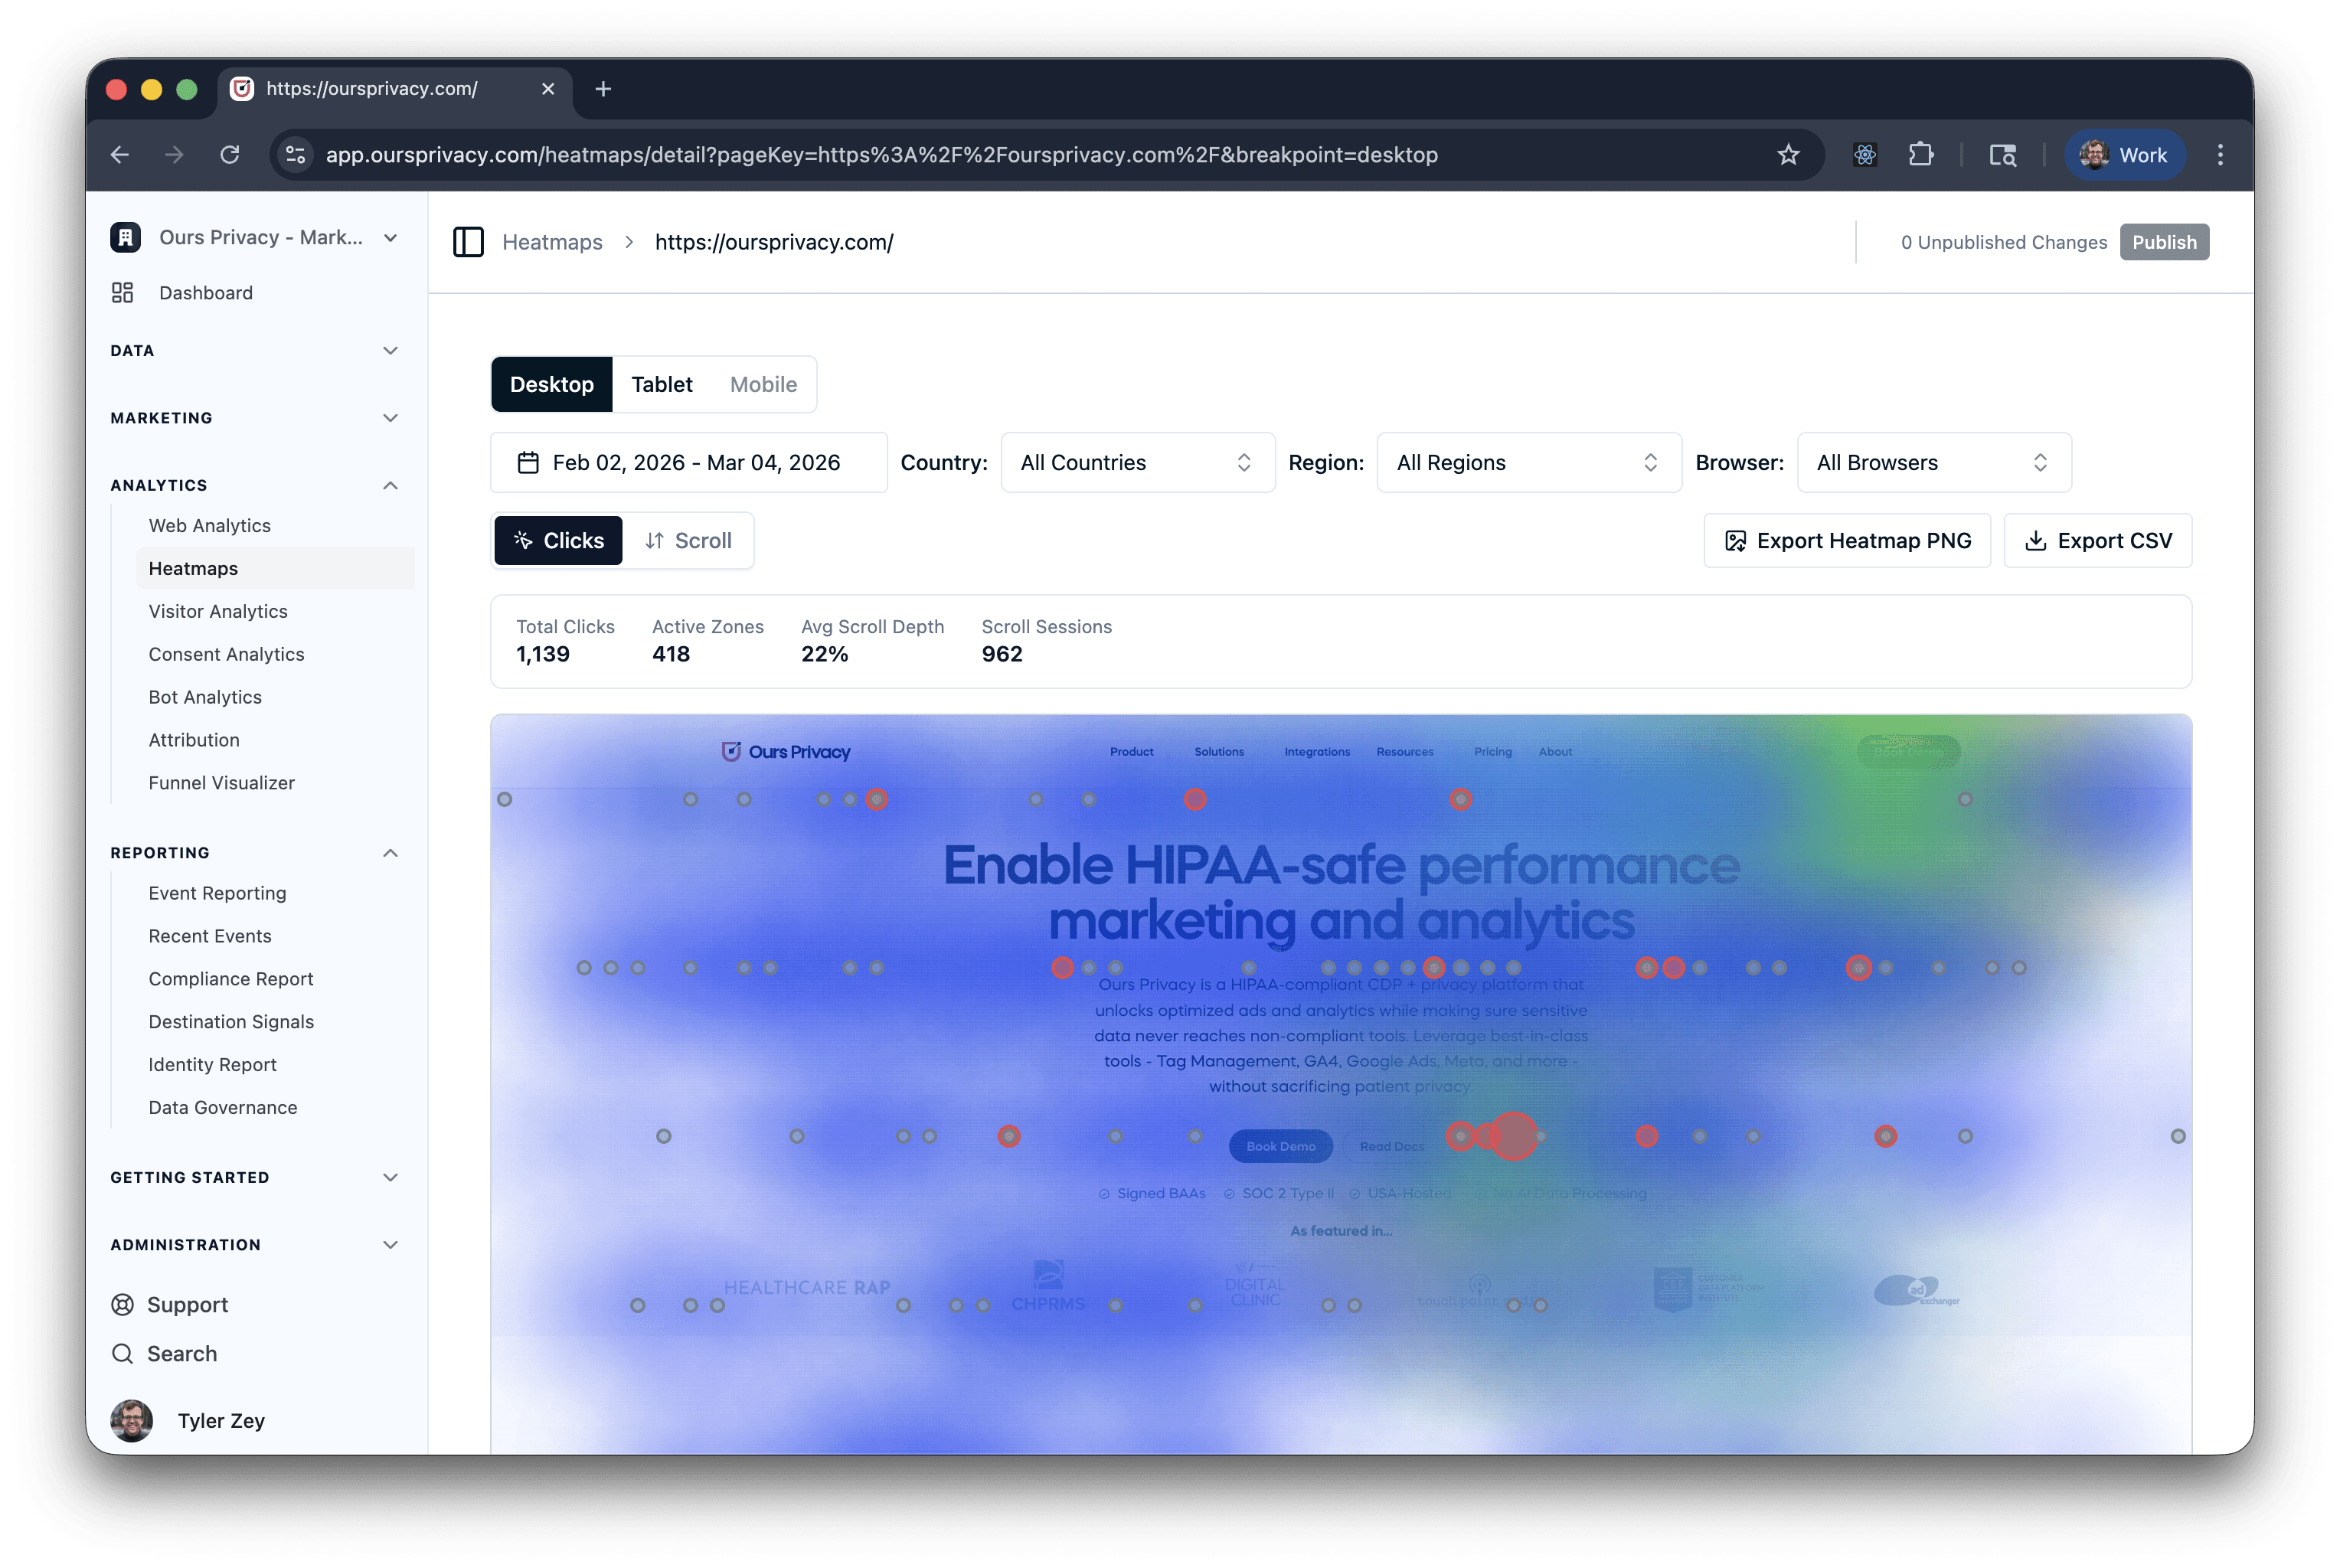
Task: Select the Clicks heatmap mode
Action: point(559,541)
